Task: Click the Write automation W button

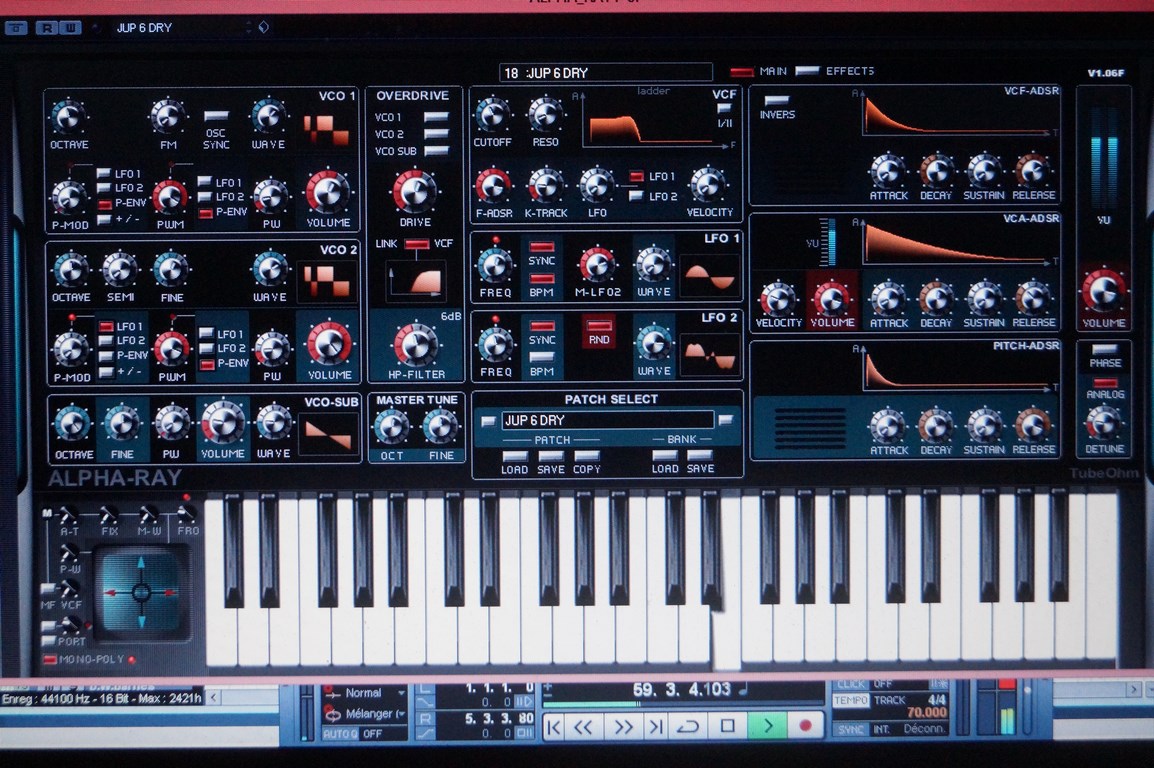Action: click(70, 28)
